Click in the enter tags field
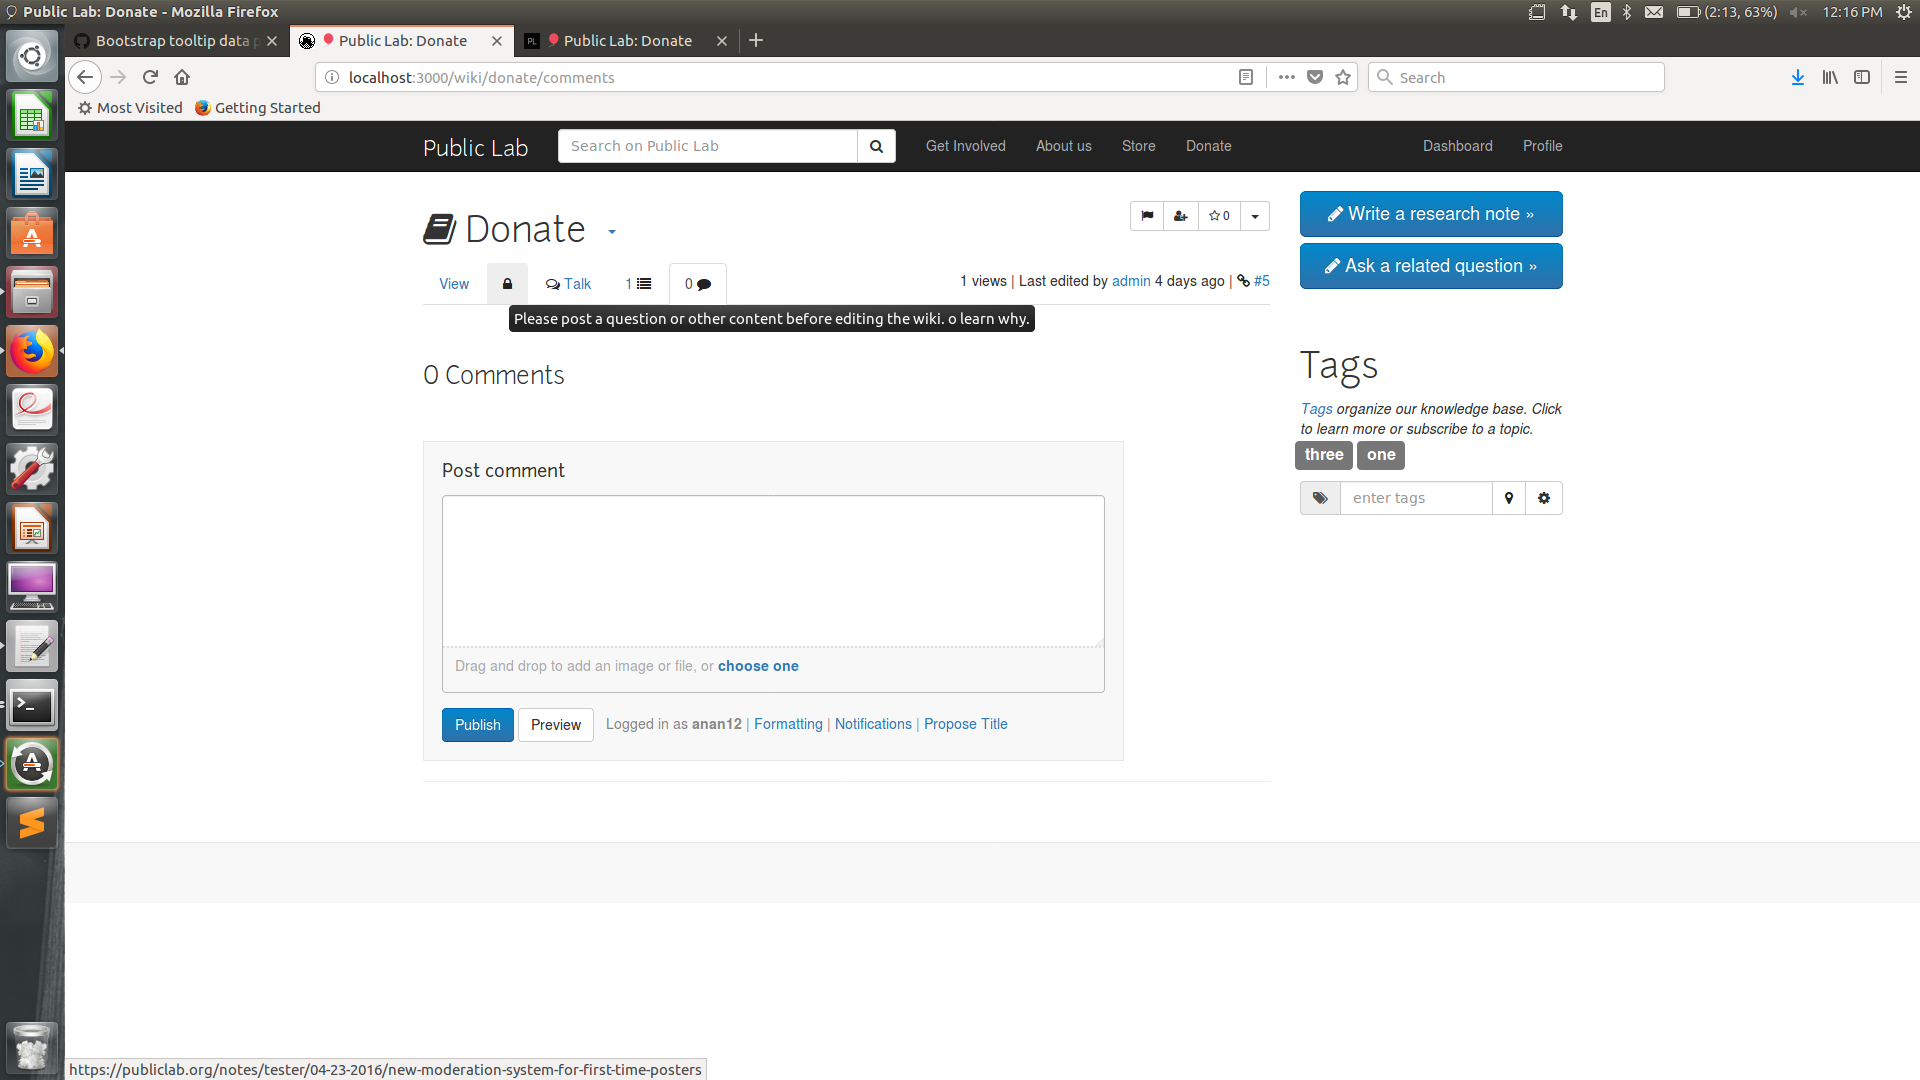 coord(1415,498)
